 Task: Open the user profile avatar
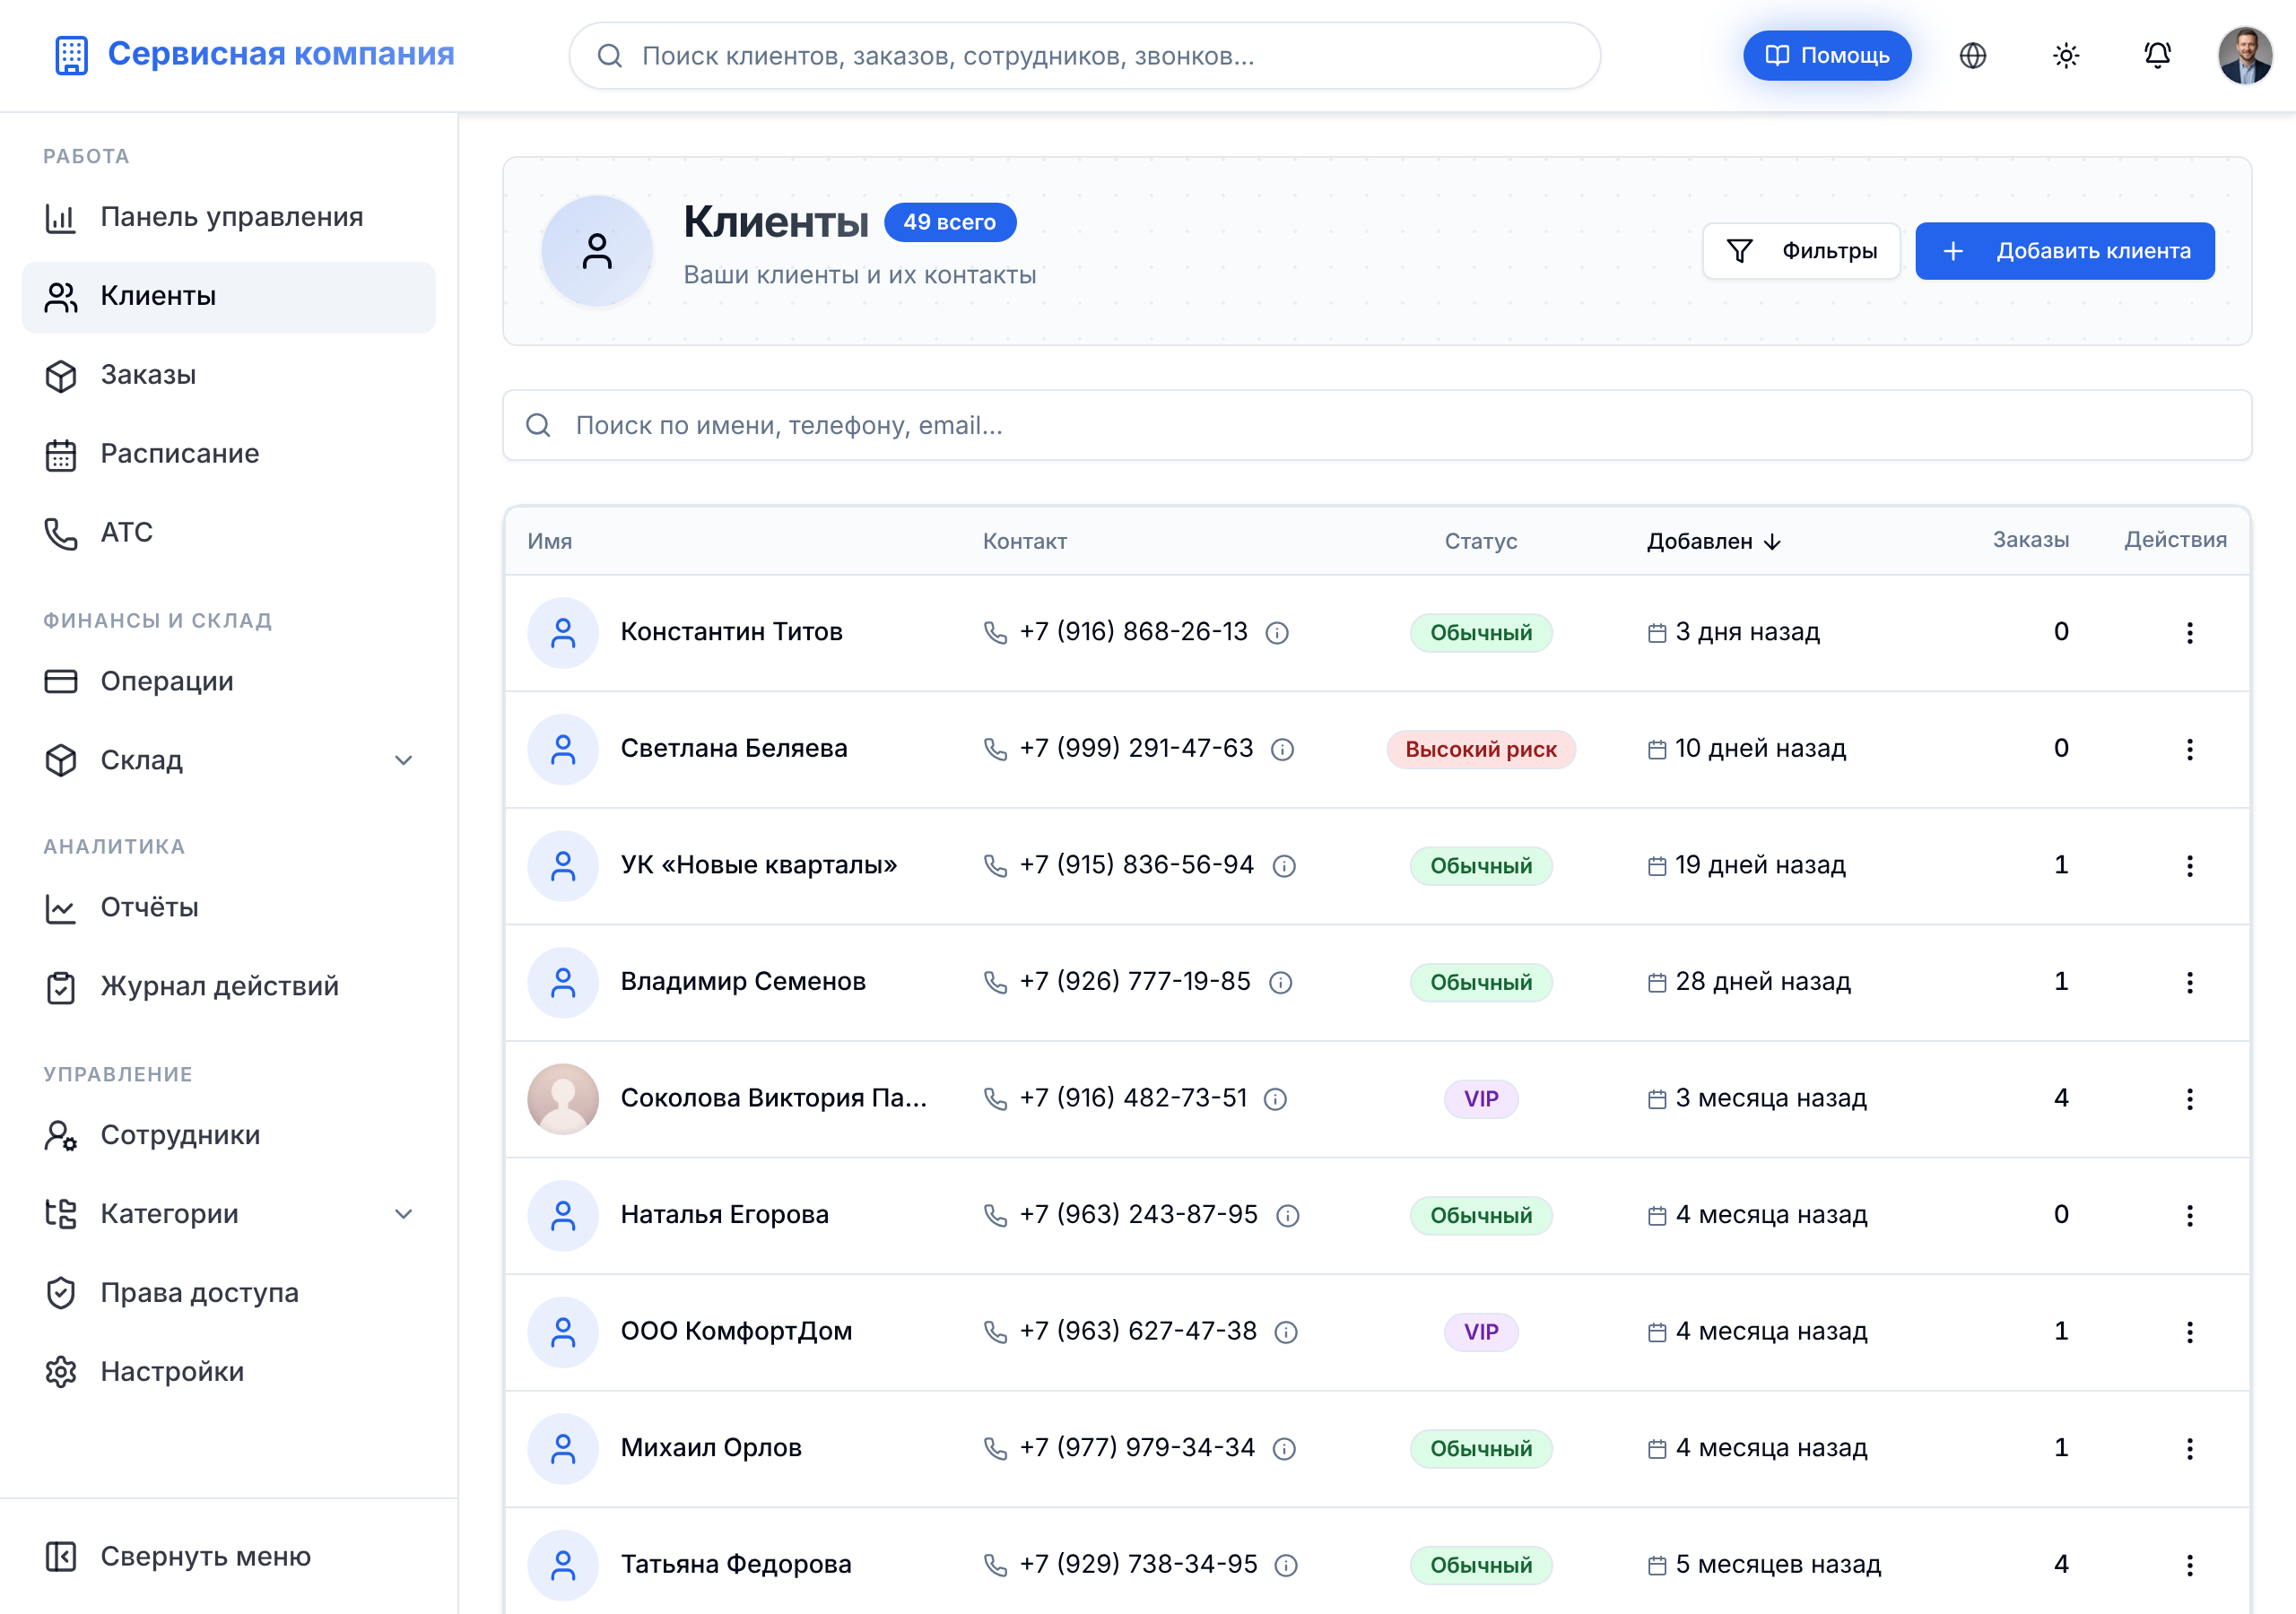[x=2245, y=56]
